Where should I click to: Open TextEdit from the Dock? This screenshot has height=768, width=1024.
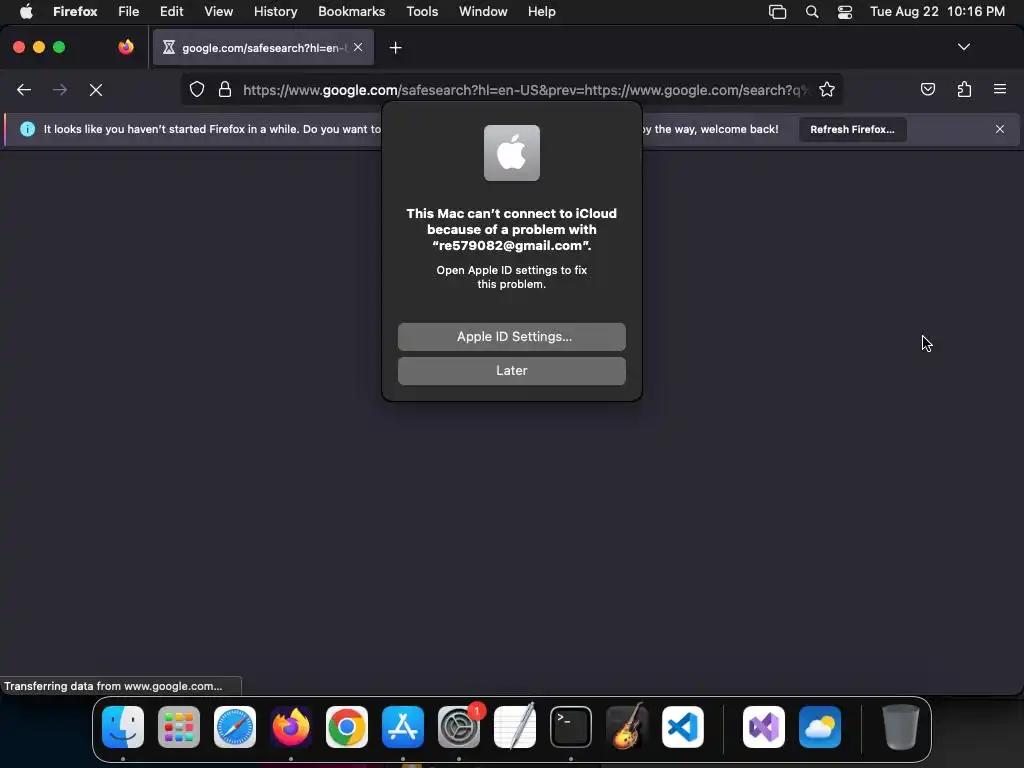(x=515, y=727)
